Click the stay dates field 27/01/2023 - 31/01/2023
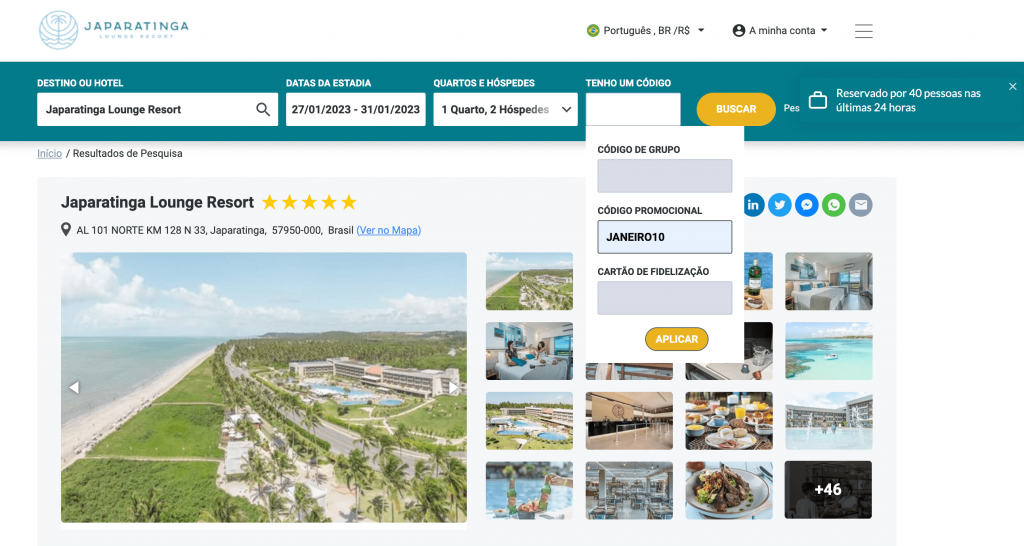This screenshot has height=546, width=1024. [x=356, y=110]
